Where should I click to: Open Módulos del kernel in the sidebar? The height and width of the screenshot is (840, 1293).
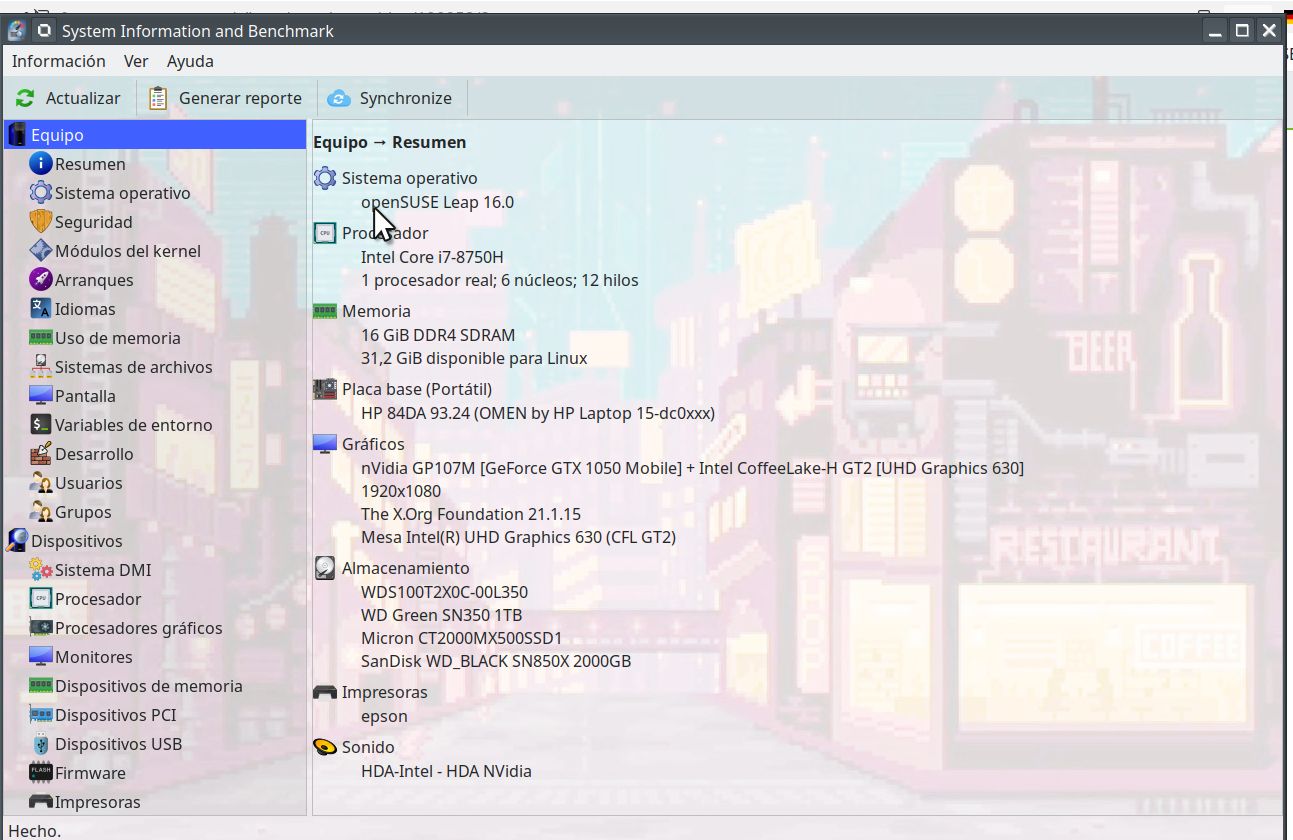pyautogui.click(x=127, y=251)
